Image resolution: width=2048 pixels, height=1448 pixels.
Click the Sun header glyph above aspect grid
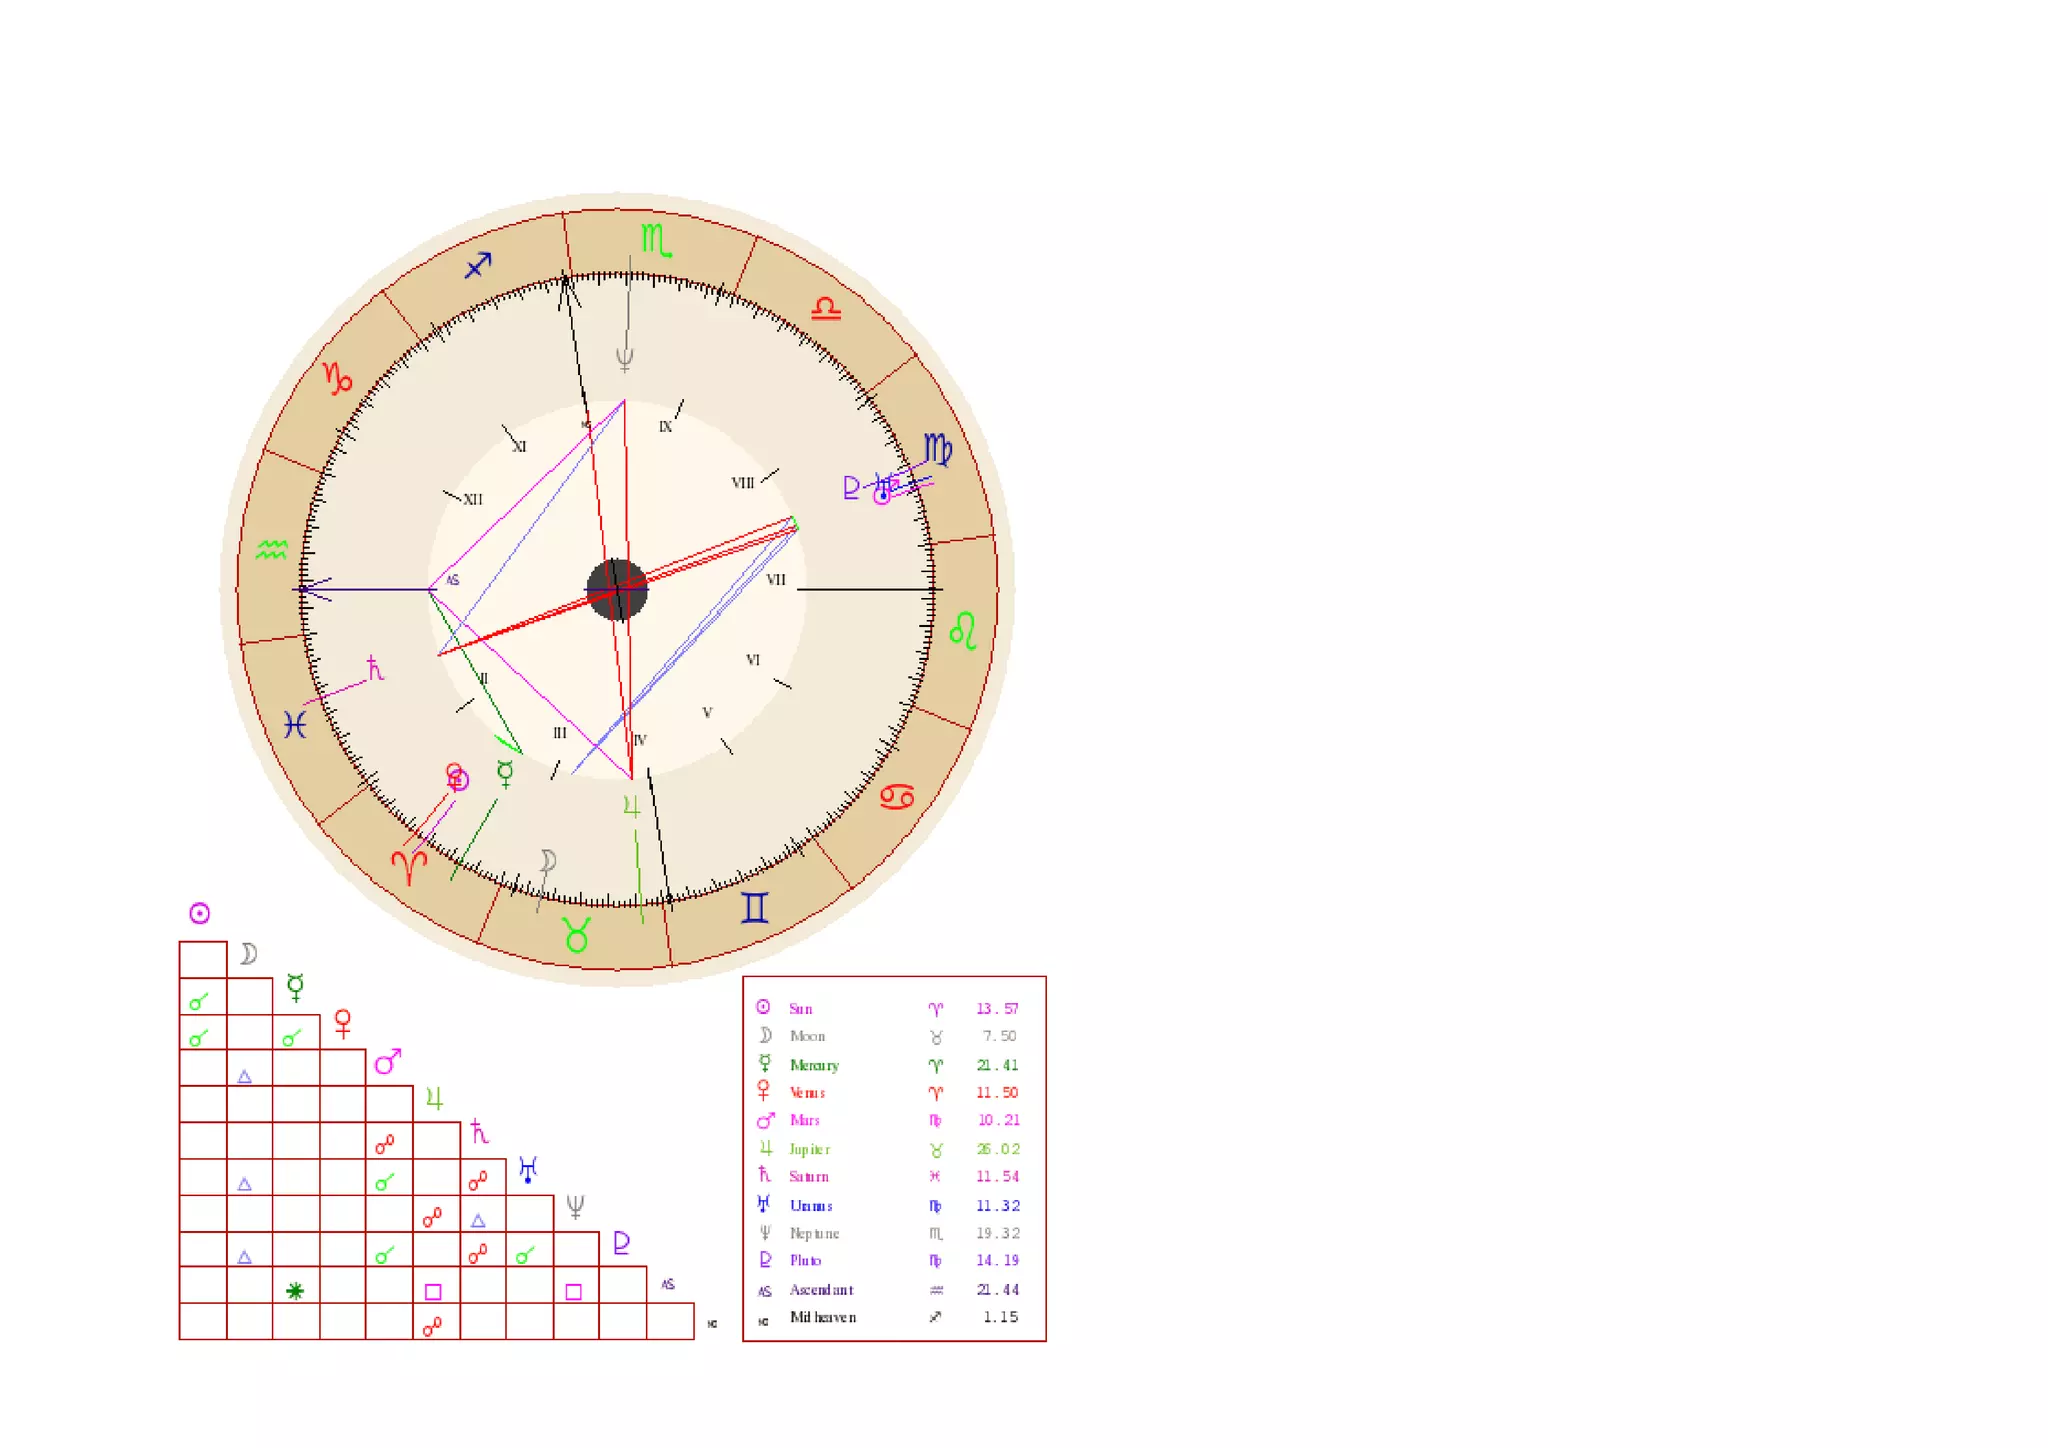200,913
